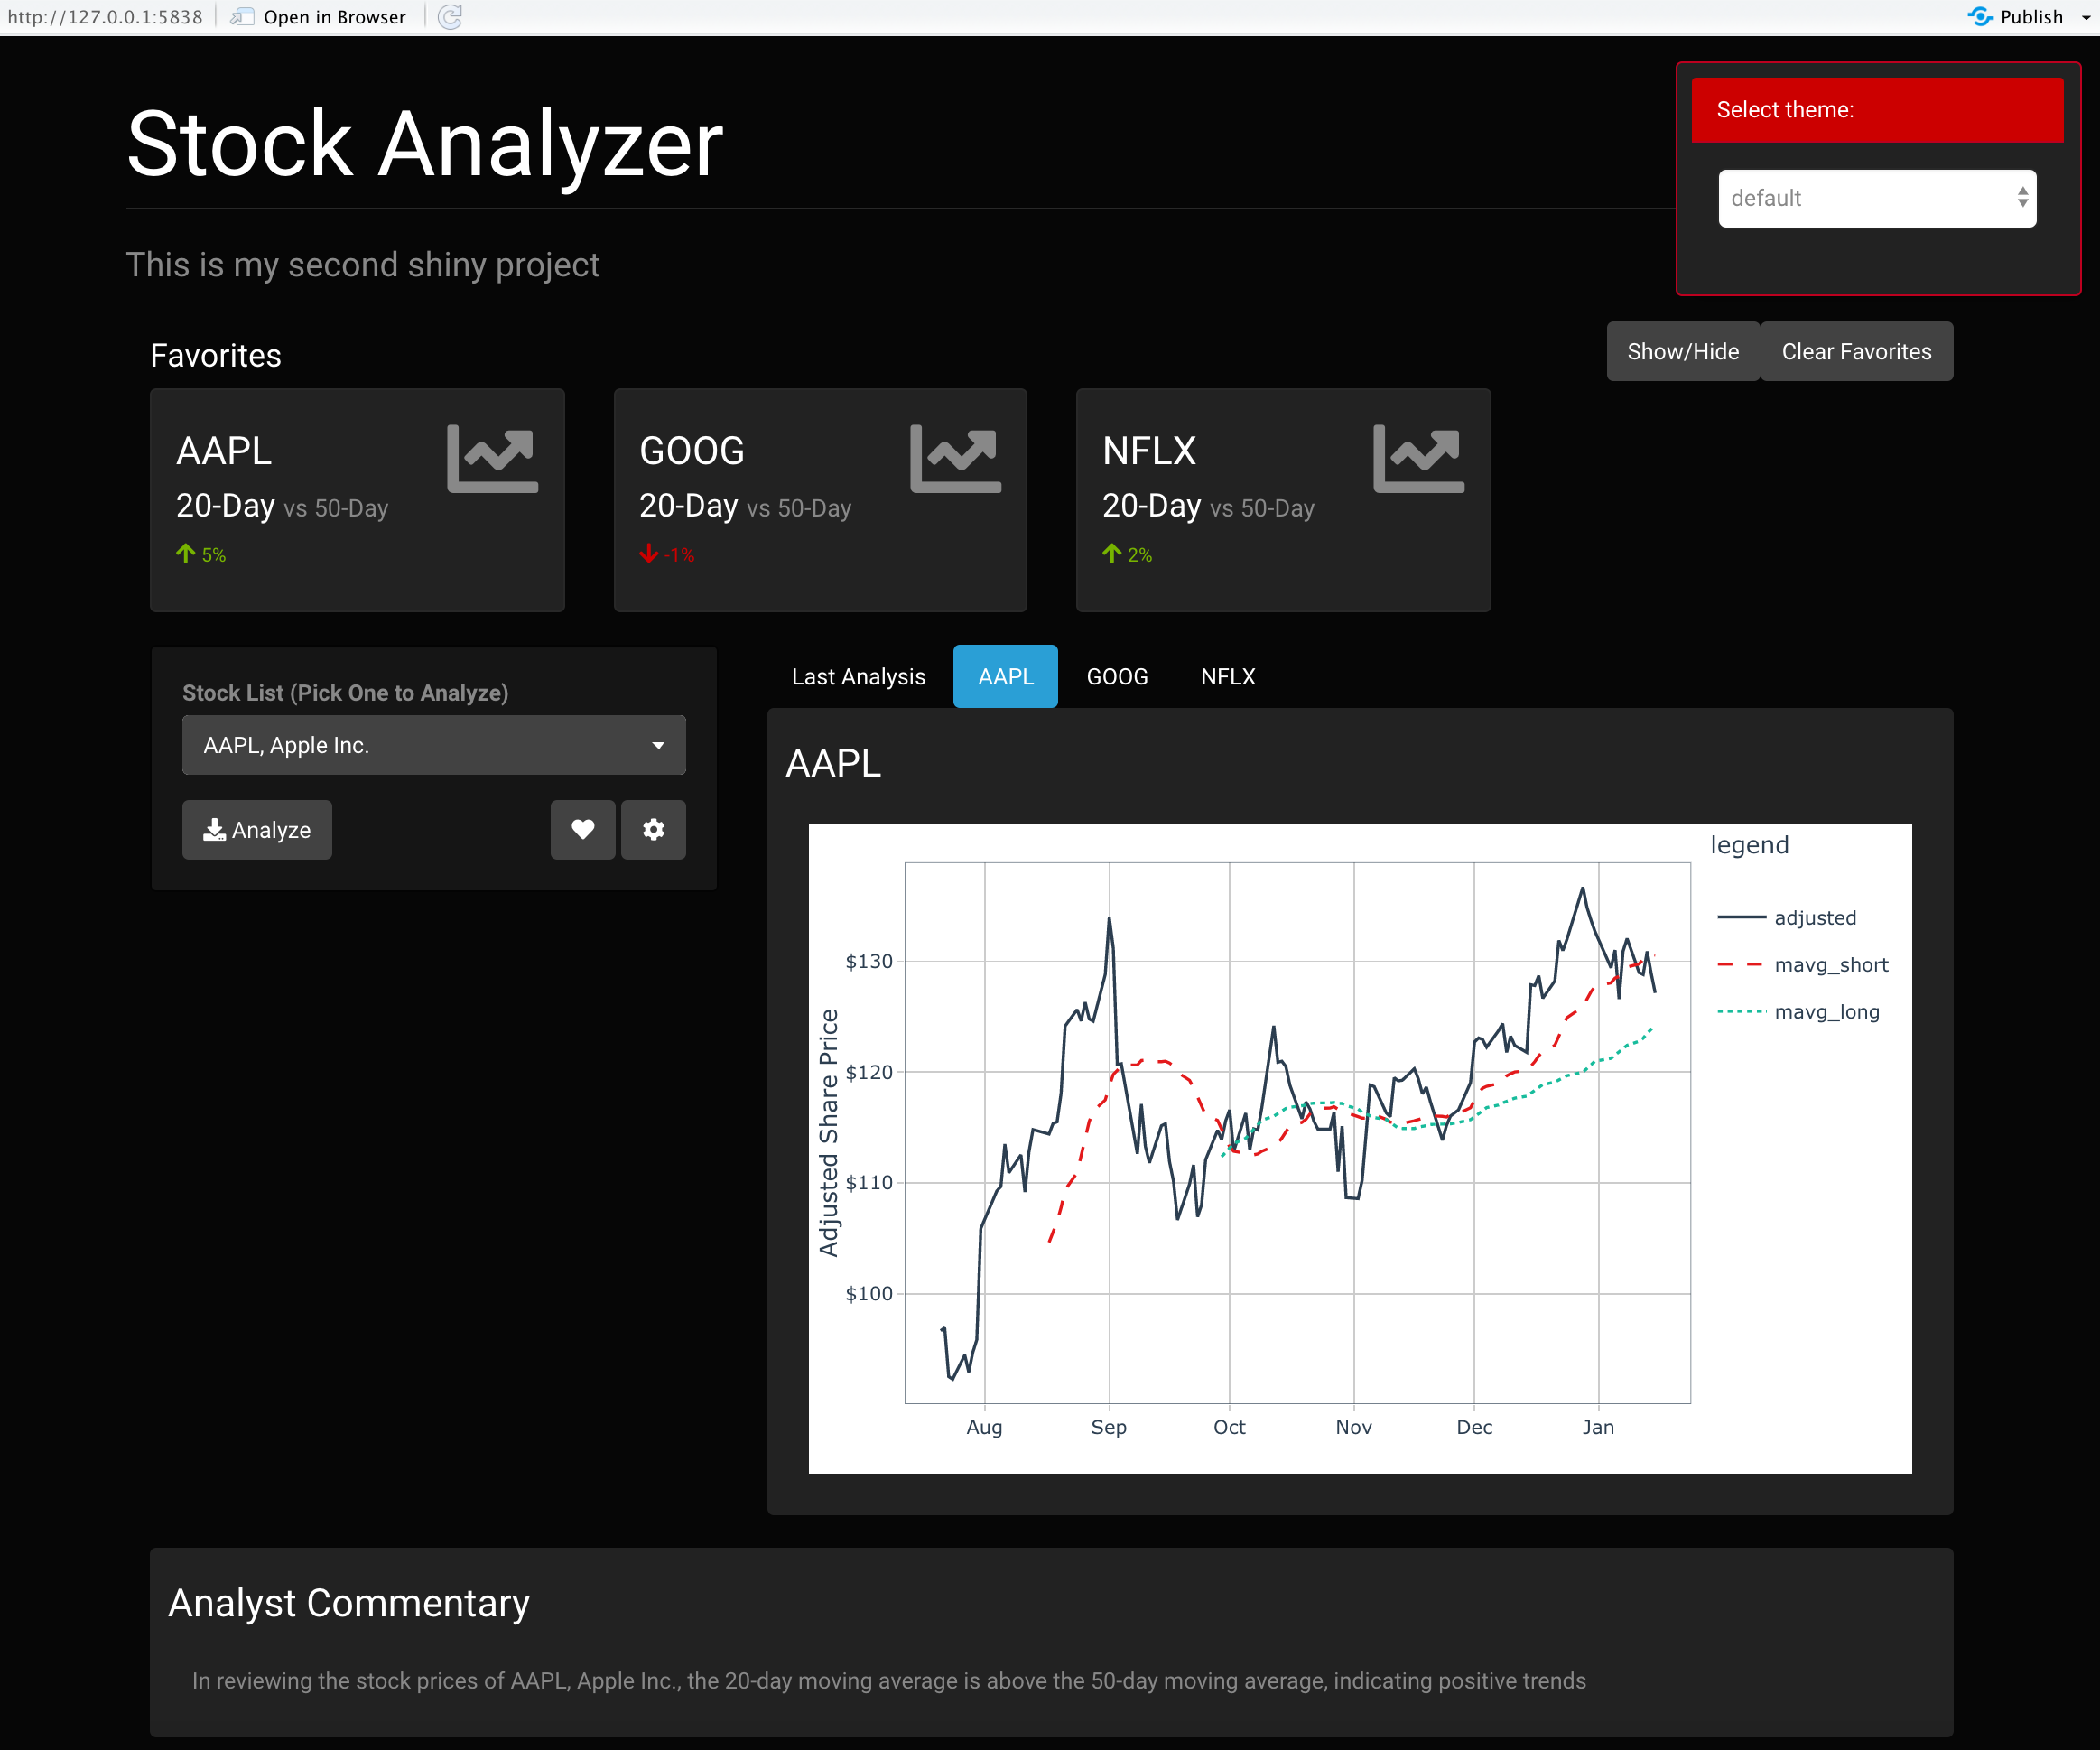This screenshot has height=1750, width=2100.
Task: Click the heart favorite icon button
Action: pyautogui.click(x=583, y=829)
